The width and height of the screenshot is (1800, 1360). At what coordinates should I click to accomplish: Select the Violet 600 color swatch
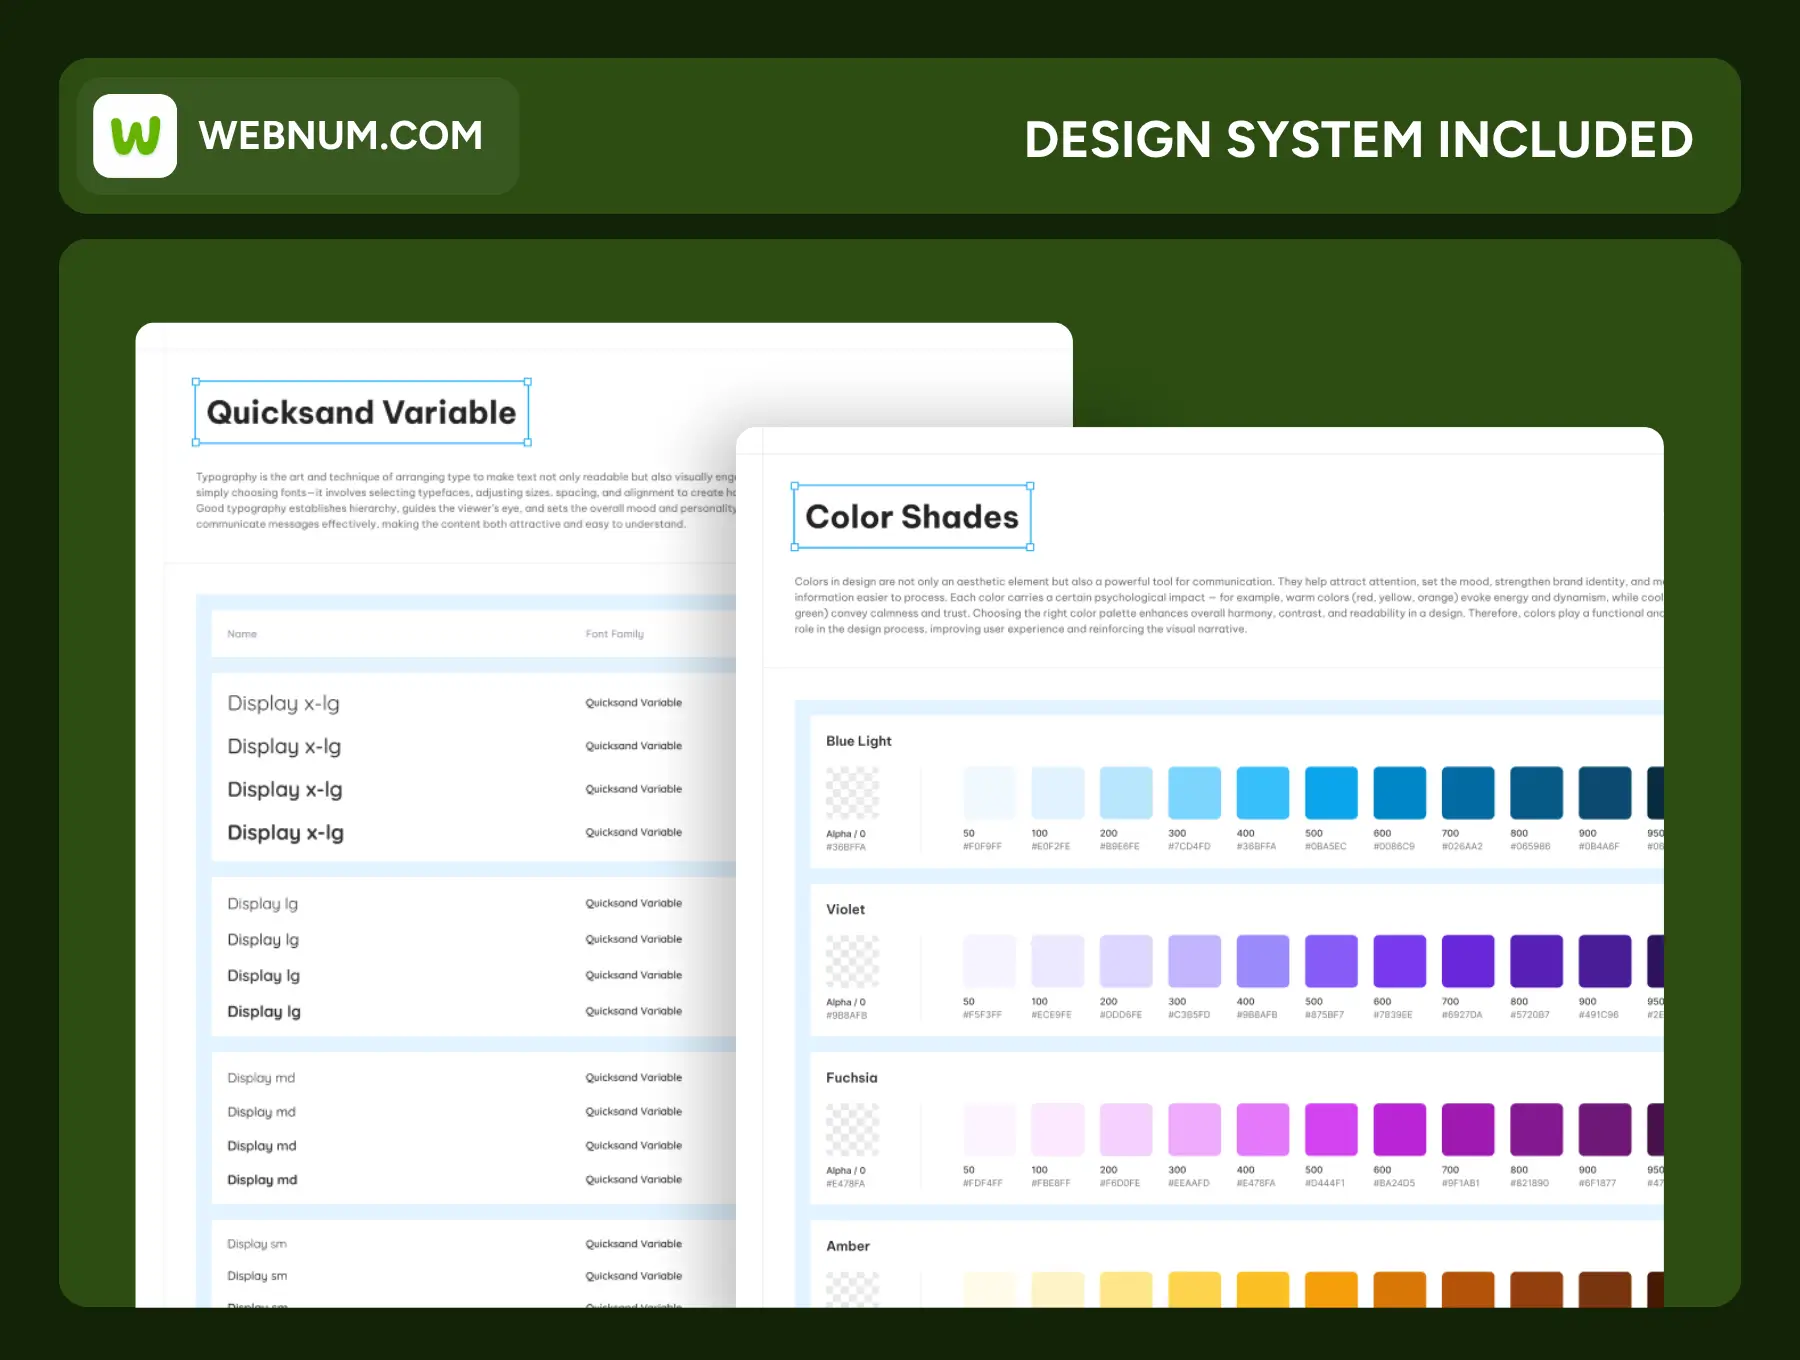pyautogui.click(x=1399, y=961)
